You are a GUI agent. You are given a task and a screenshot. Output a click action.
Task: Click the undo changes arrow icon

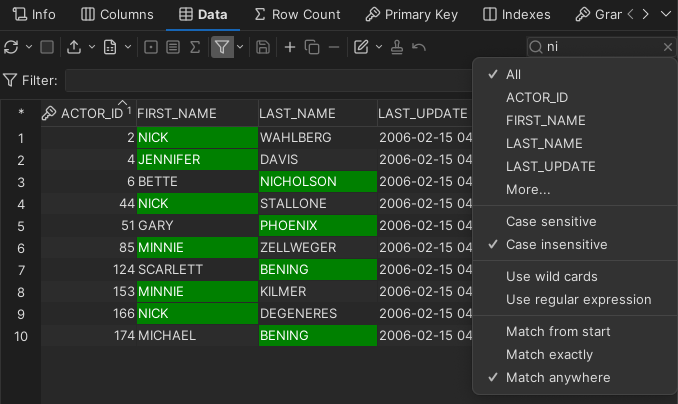(419, 47)
